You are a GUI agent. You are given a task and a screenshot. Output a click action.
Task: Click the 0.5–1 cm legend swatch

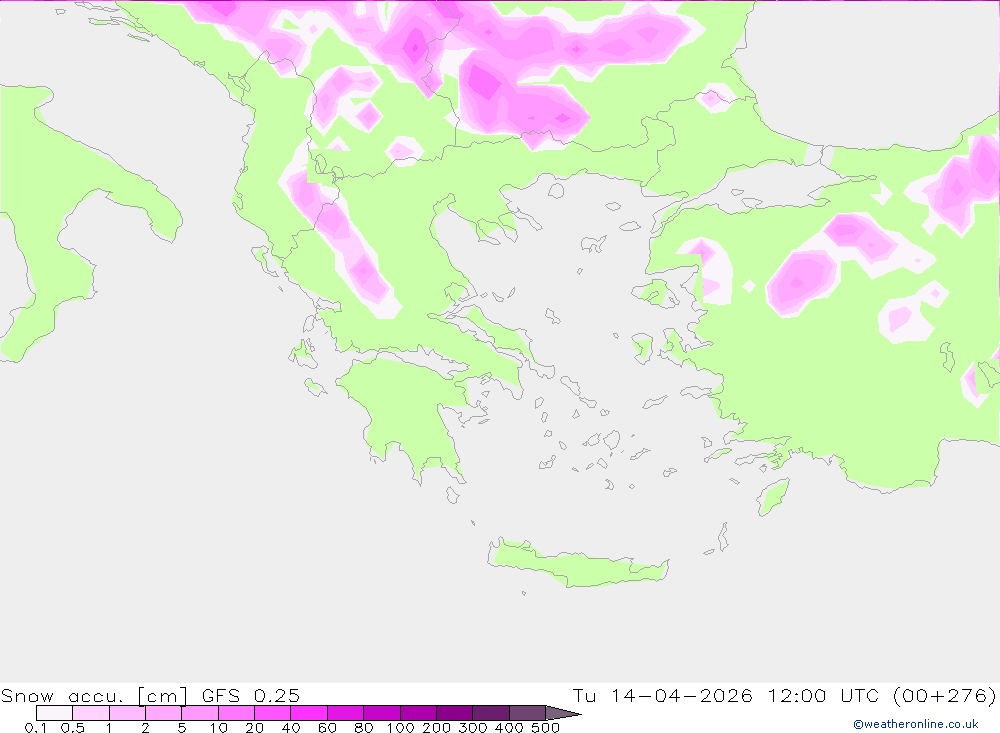(91, 713)
